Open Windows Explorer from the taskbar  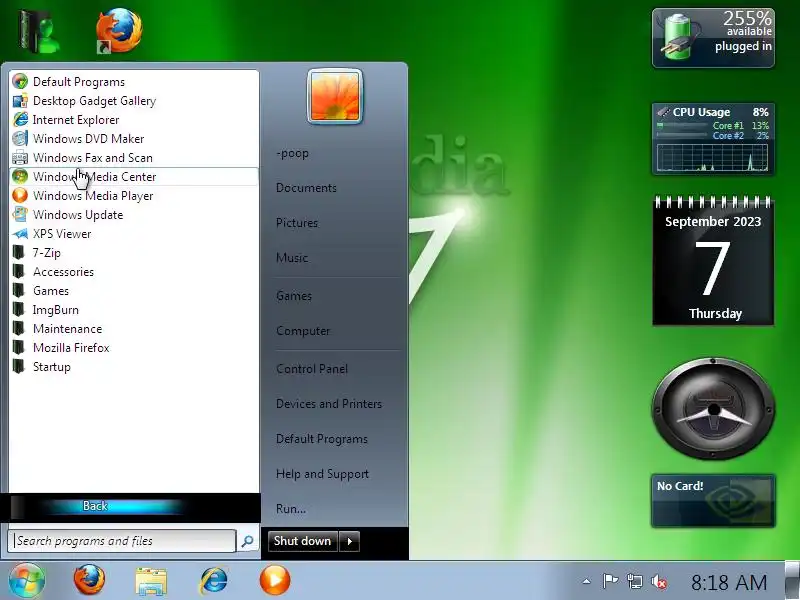(x=151, y=582)
